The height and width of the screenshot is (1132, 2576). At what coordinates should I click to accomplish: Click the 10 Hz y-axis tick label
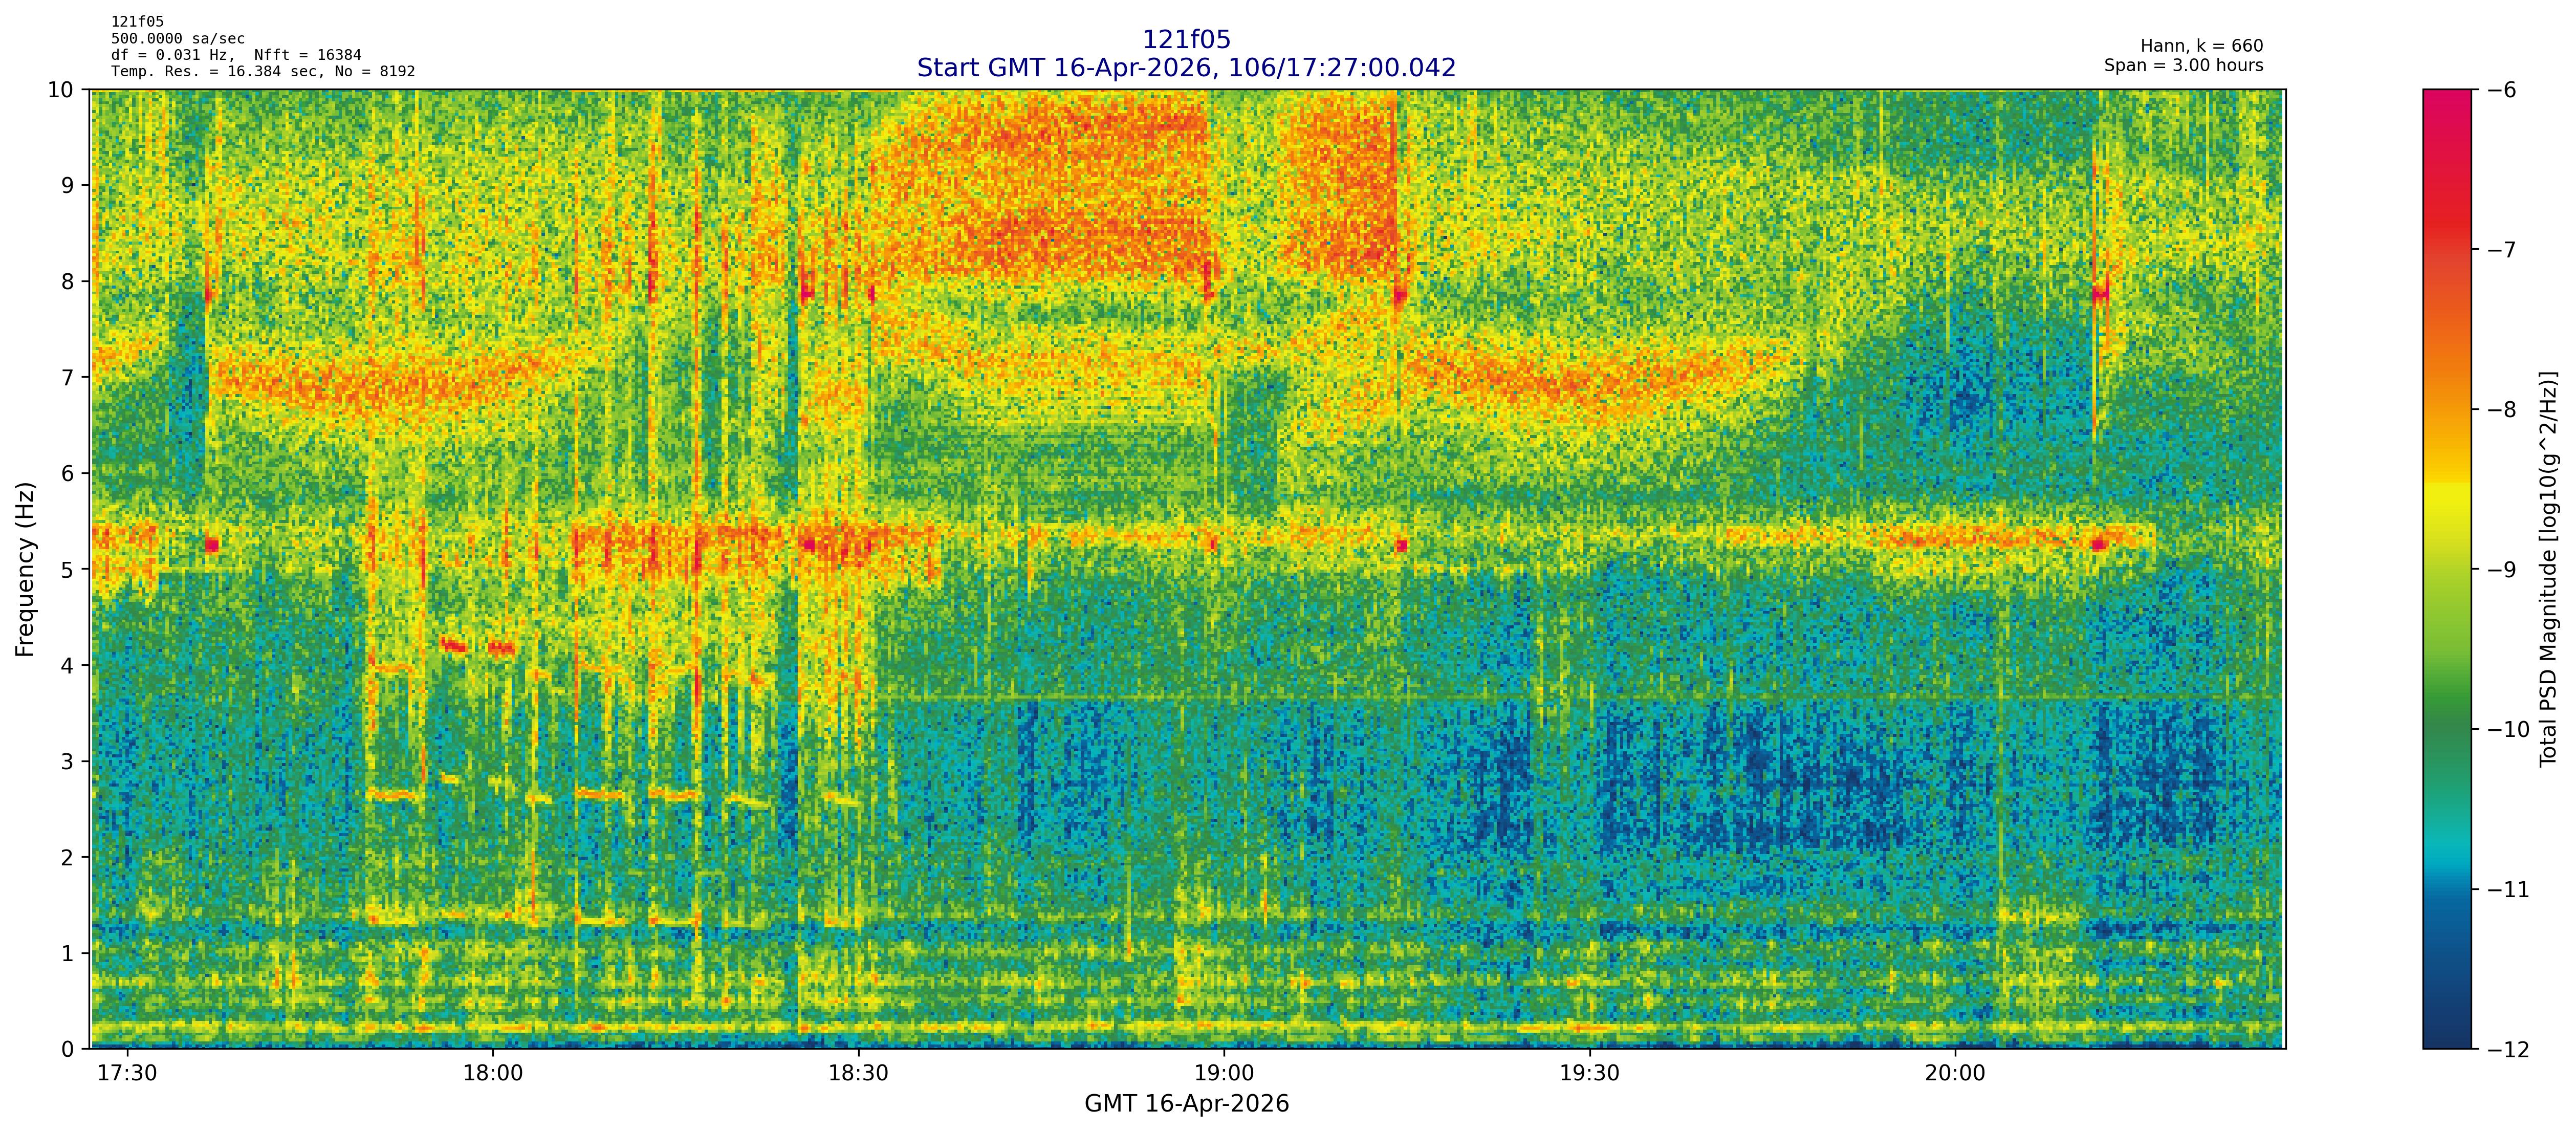pyautogui.click(x=60, y=90)
